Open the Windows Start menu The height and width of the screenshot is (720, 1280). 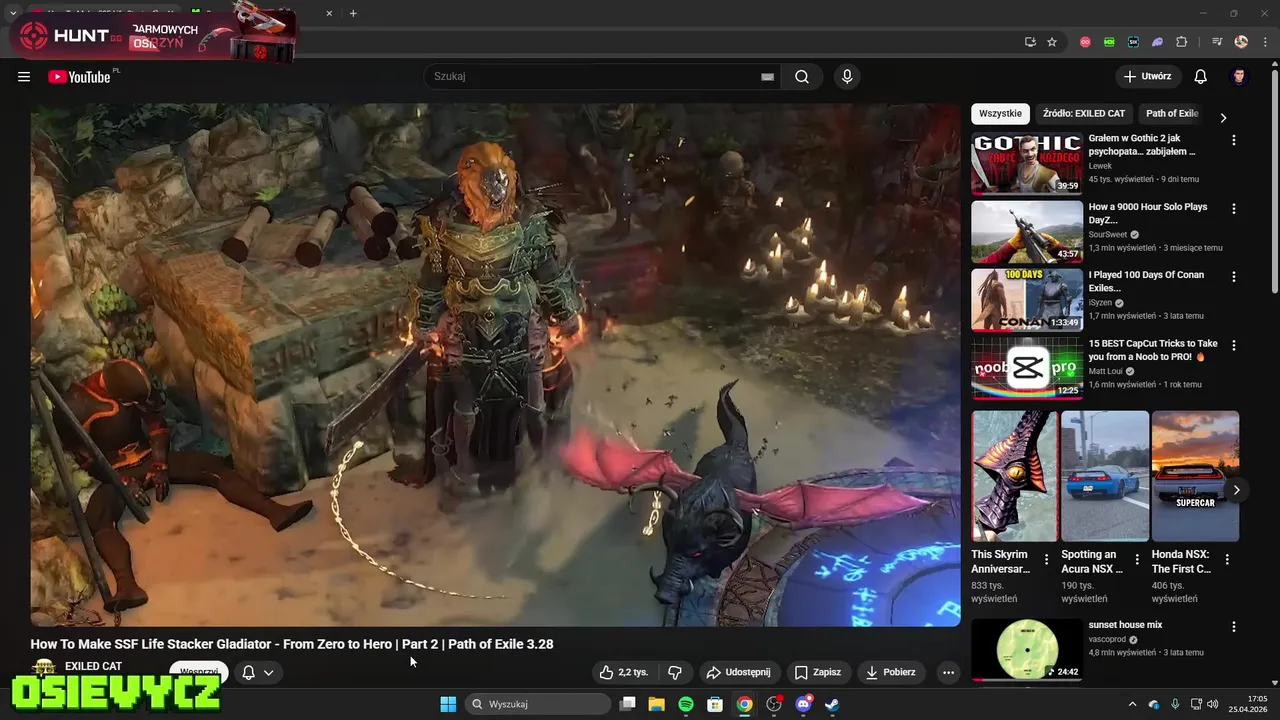click(448, 704)
